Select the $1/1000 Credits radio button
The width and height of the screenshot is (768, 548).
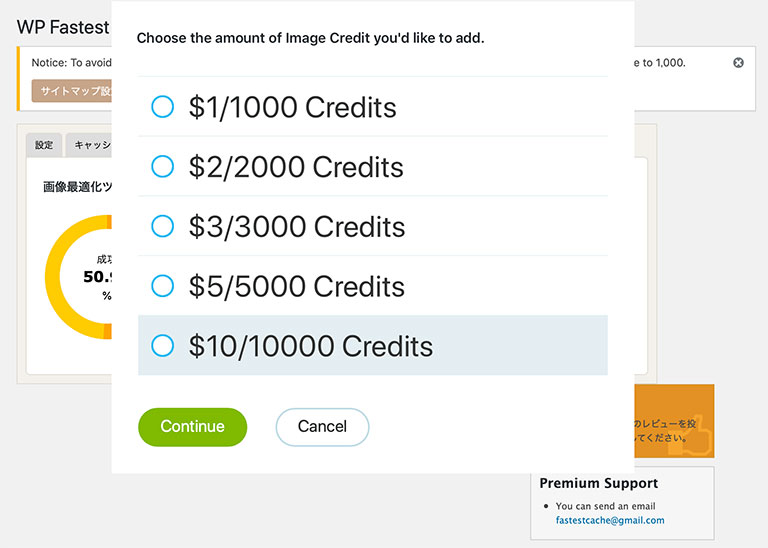(x=163, y=107)
